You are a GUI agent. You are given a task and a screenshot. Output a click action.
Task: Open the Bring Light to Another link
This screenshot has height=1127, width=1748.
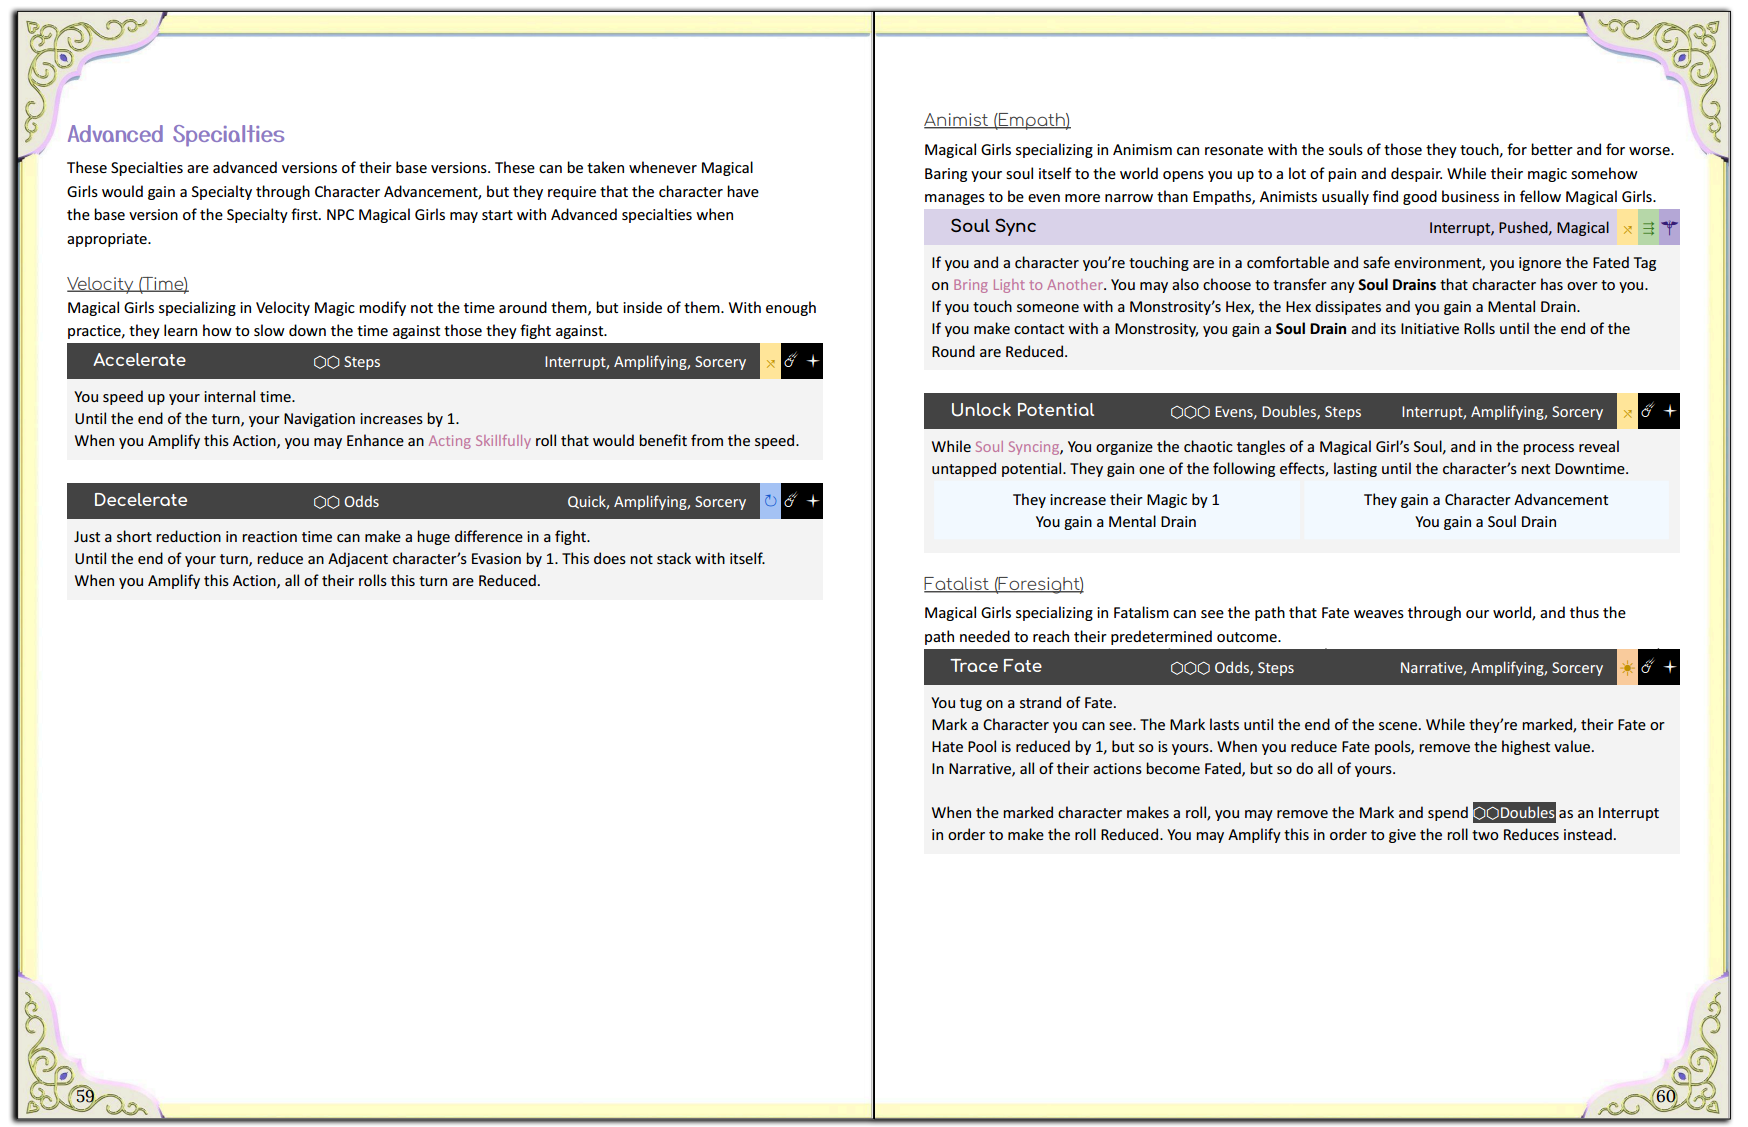click(1028, 285)
